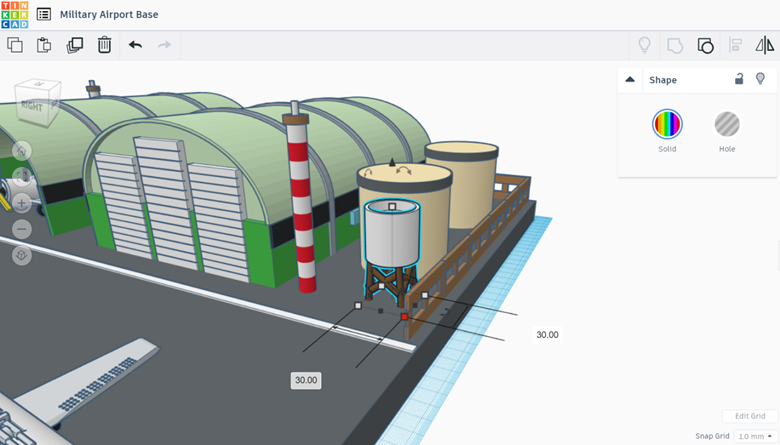Viewport: 780px width, 445px height.
Task: Switch to orthographic view cube icon
Action: point(21,255)
